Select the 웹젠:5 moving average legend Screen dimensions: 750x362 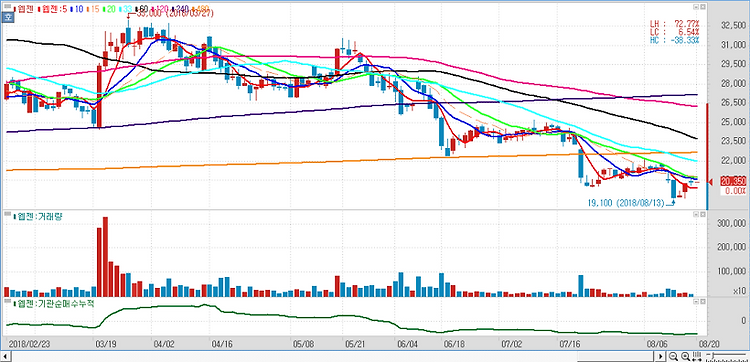coord(52,9)
